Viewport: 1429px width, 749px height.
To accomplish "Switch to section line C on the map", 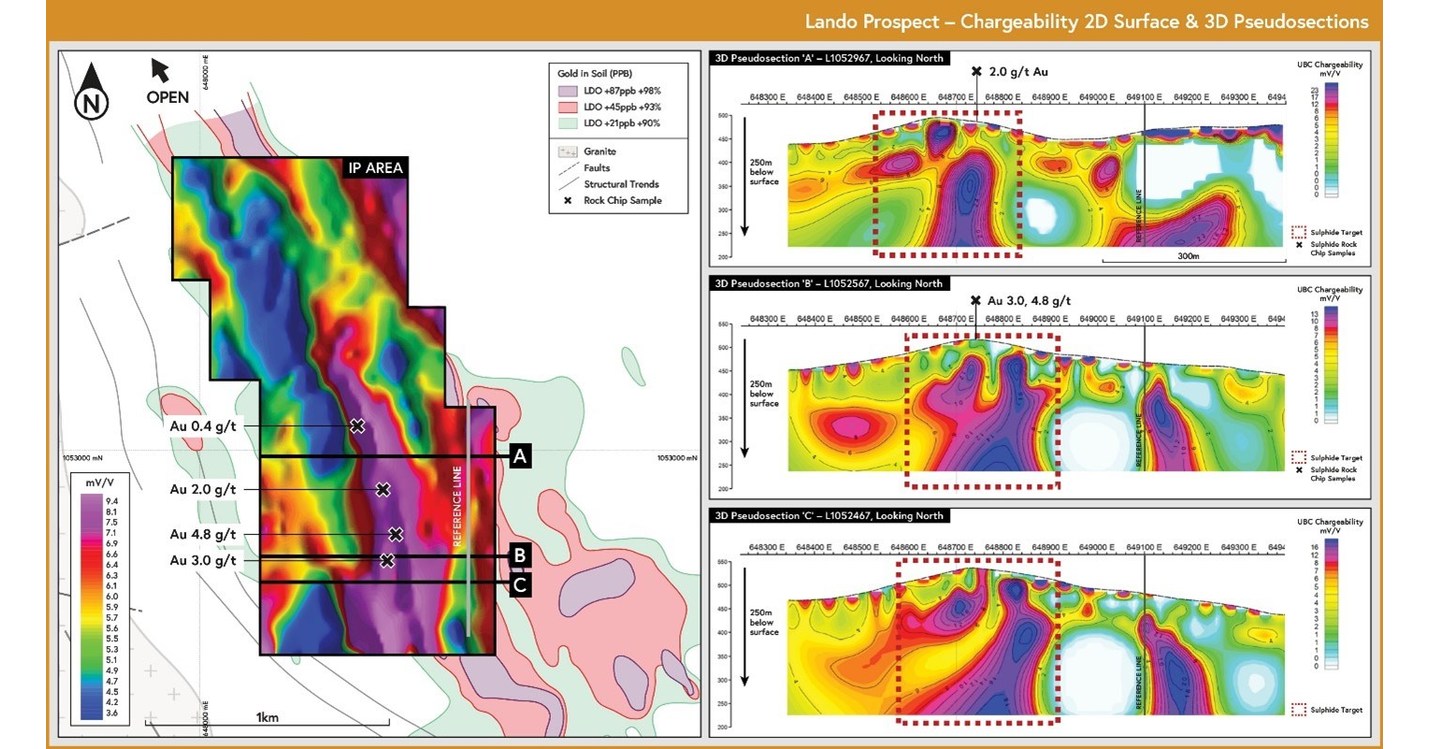I will pos(519,583).
